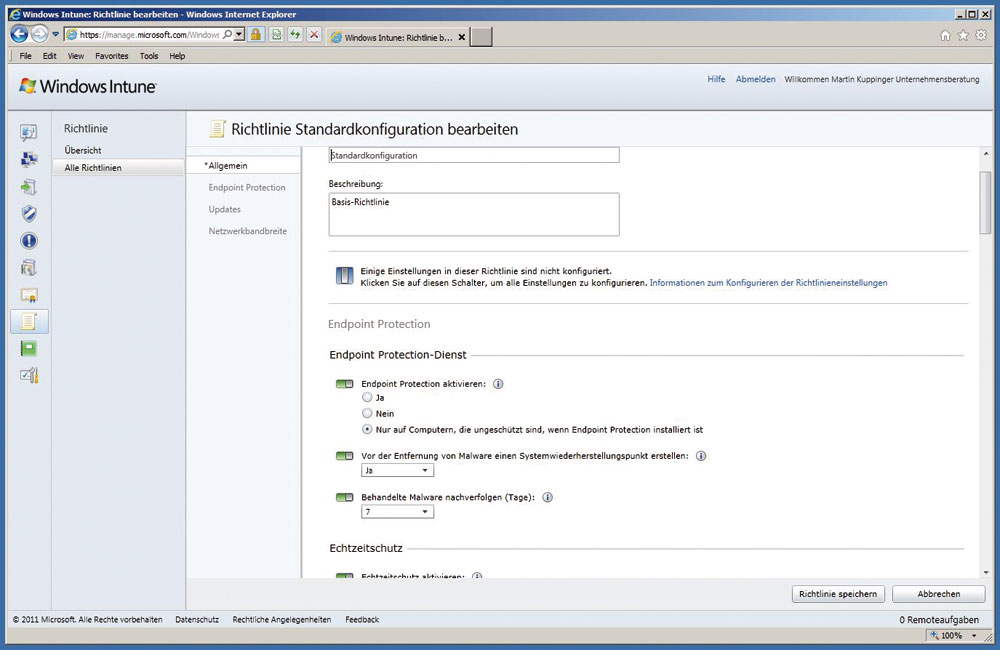Image resolution: width=1000 pixels, height=650 pixels.
Task: Switch to the Netzwerkbandbreite section tab
Action: (247, 231)
